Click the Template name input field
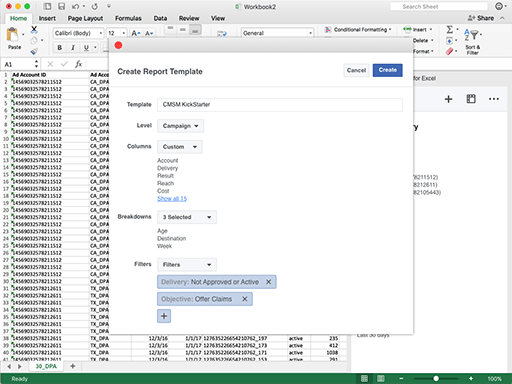The image size is (512, 384). [280, 105]
